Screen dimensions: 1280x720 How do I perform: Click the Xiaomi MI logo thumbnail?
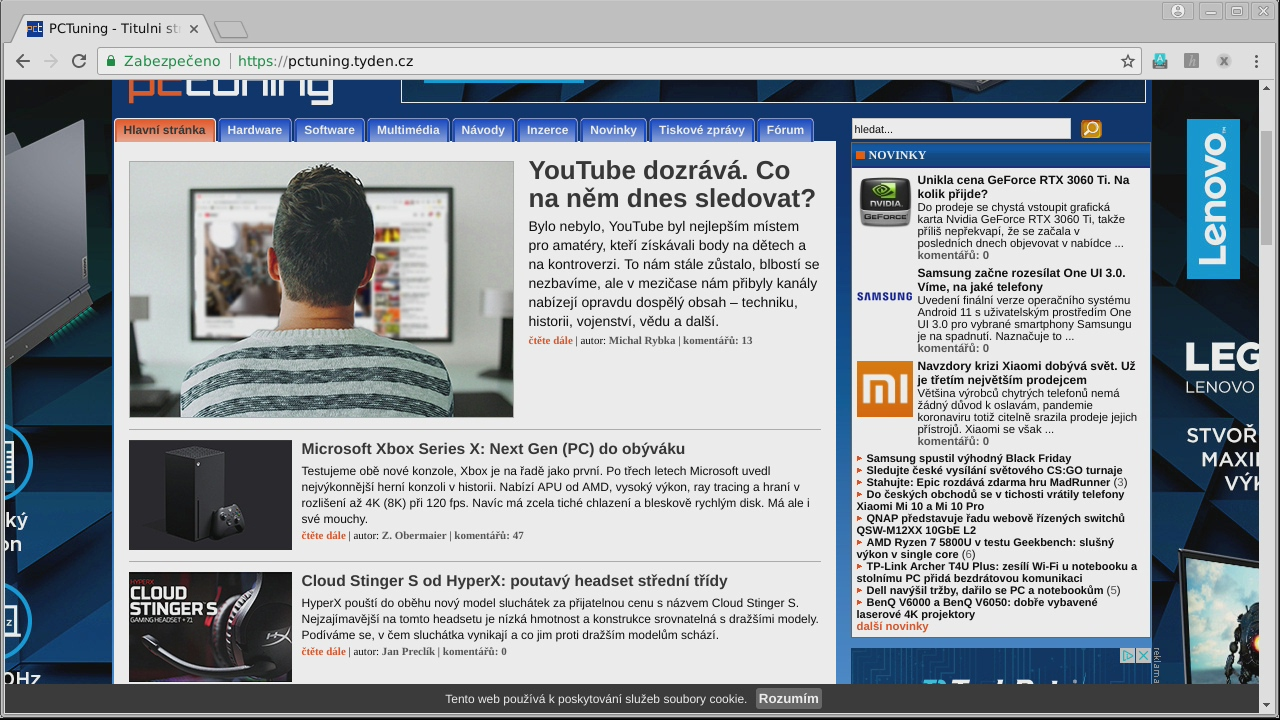(884, 389)
